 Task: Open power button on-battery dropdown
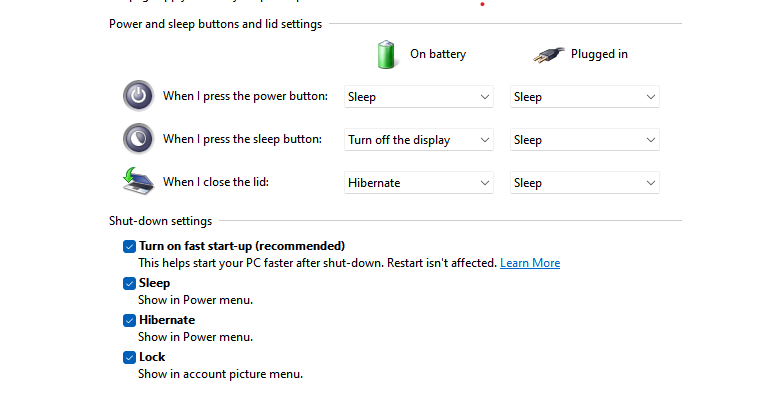click(418, 97)
